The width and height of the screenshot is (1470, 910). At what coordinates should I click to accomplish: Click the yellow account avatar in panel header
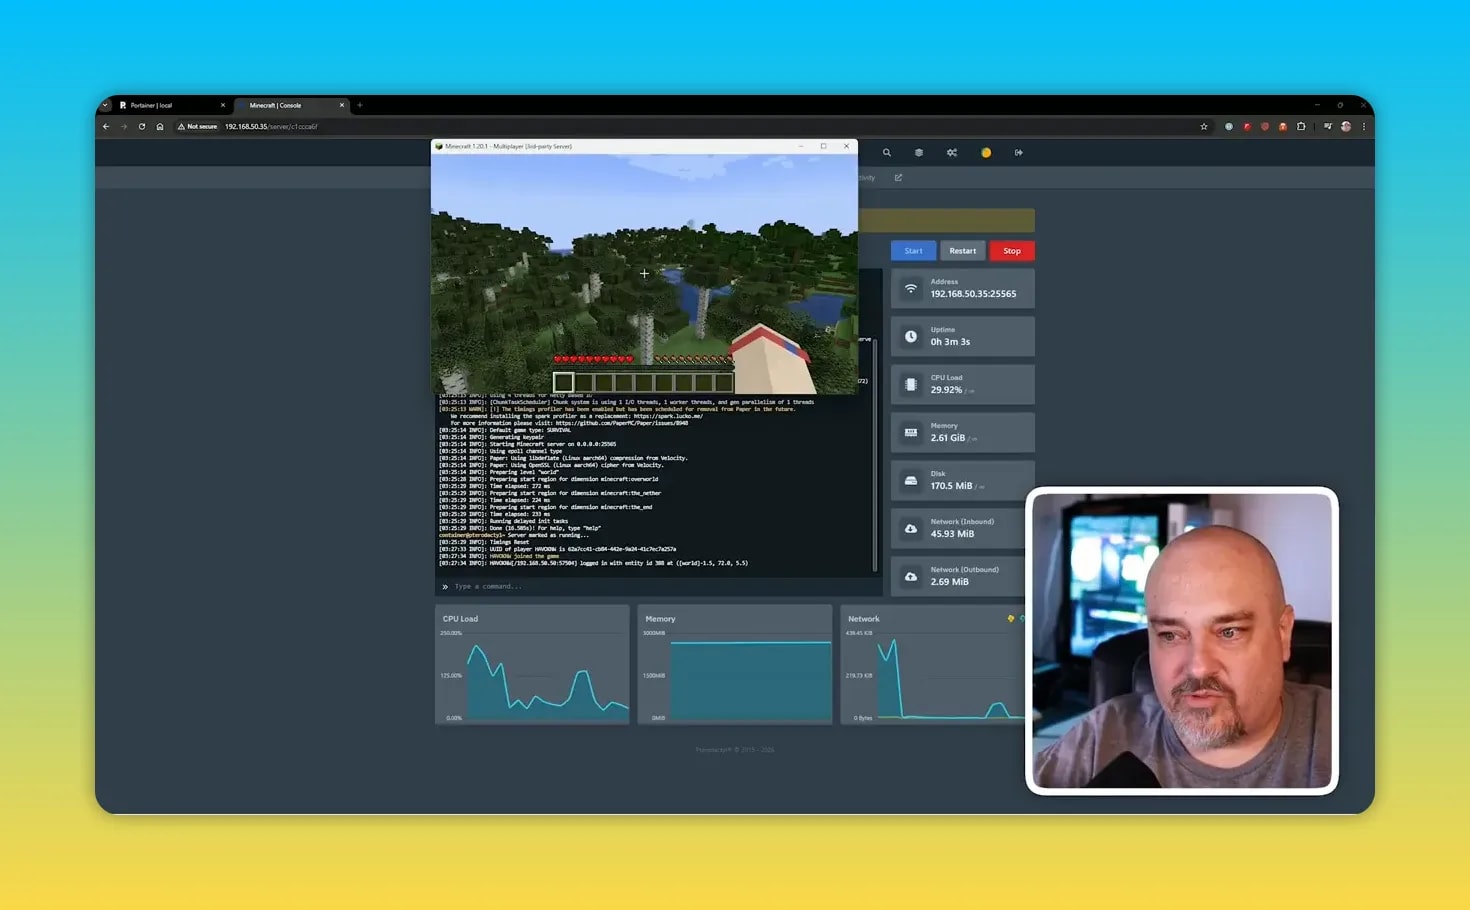coord(986,153)
